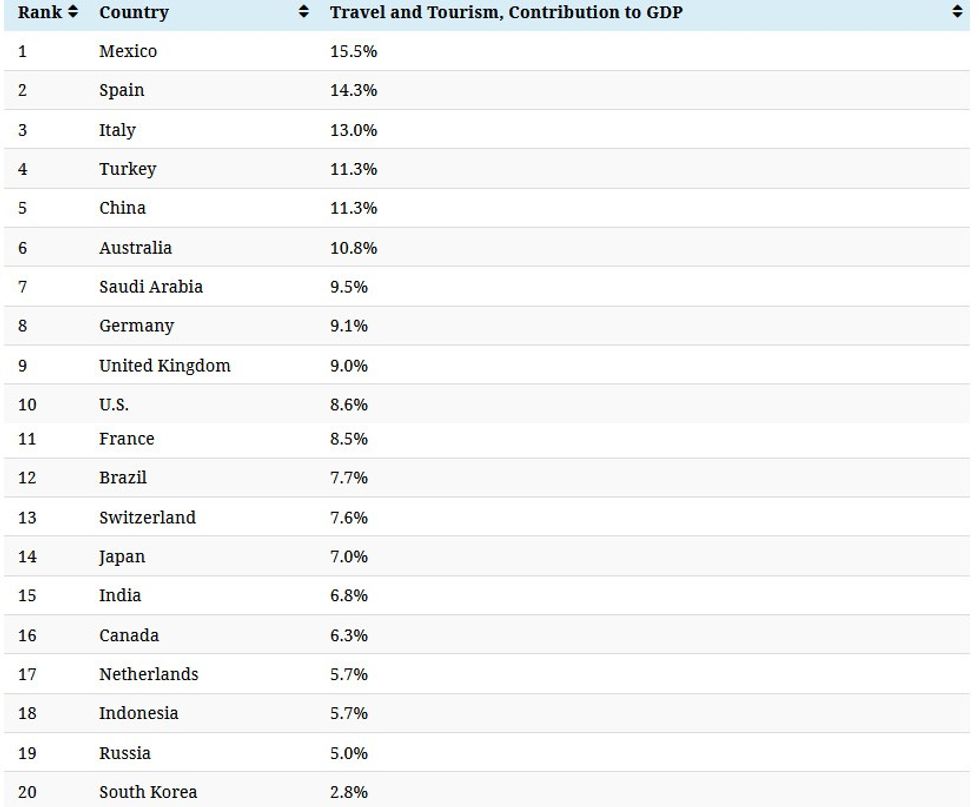
Task: Click rank number 11 for France
Action: point(27,439)
